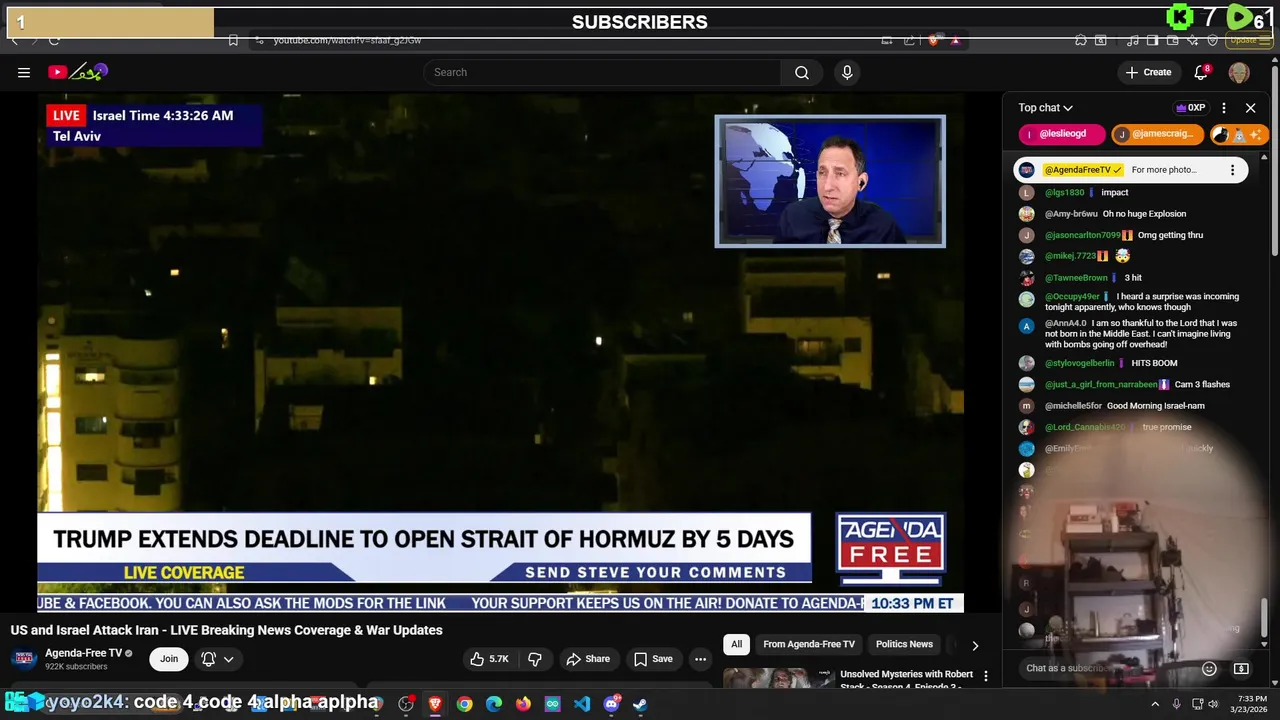Select the All suggestions chip
1280x720 pixels.
[736, 644]
